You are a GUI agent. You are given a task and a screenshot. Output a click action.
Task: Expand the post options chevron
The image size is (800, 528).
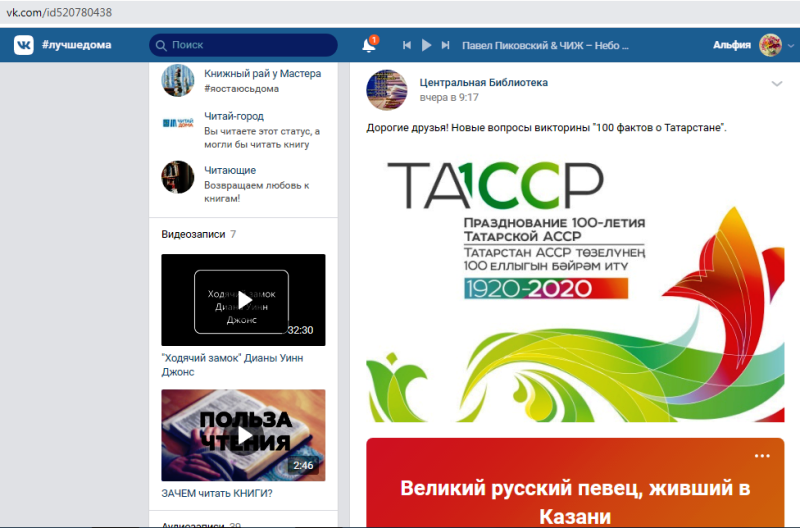coord(776,84)
